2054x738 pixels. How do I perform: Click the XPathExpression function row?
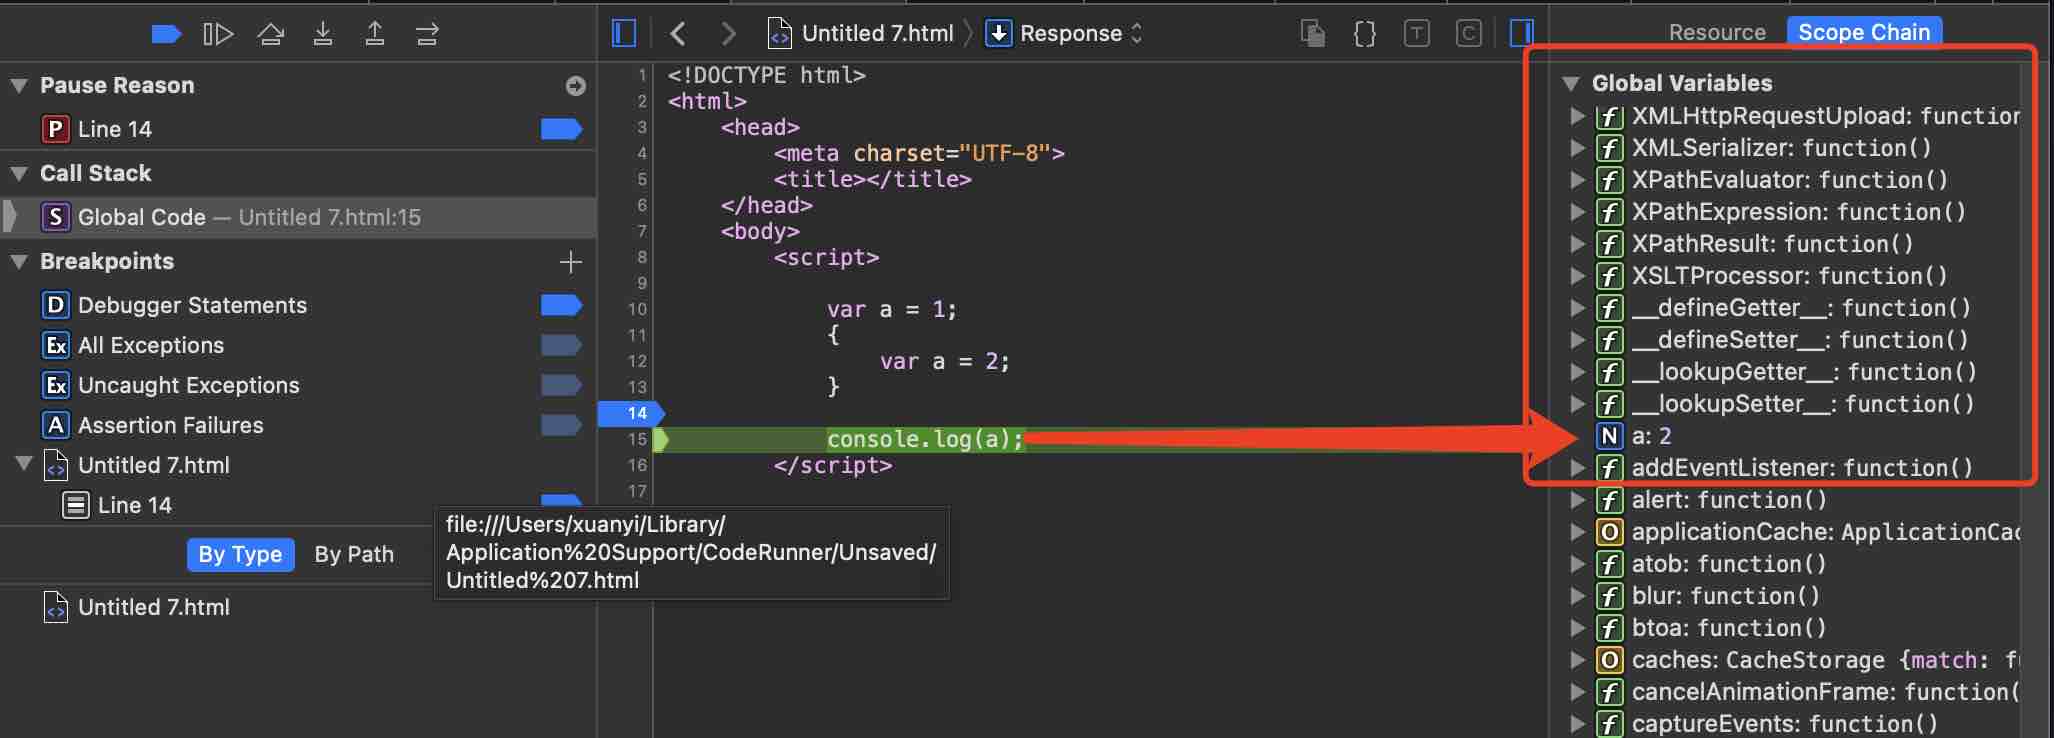(1785, 212)
